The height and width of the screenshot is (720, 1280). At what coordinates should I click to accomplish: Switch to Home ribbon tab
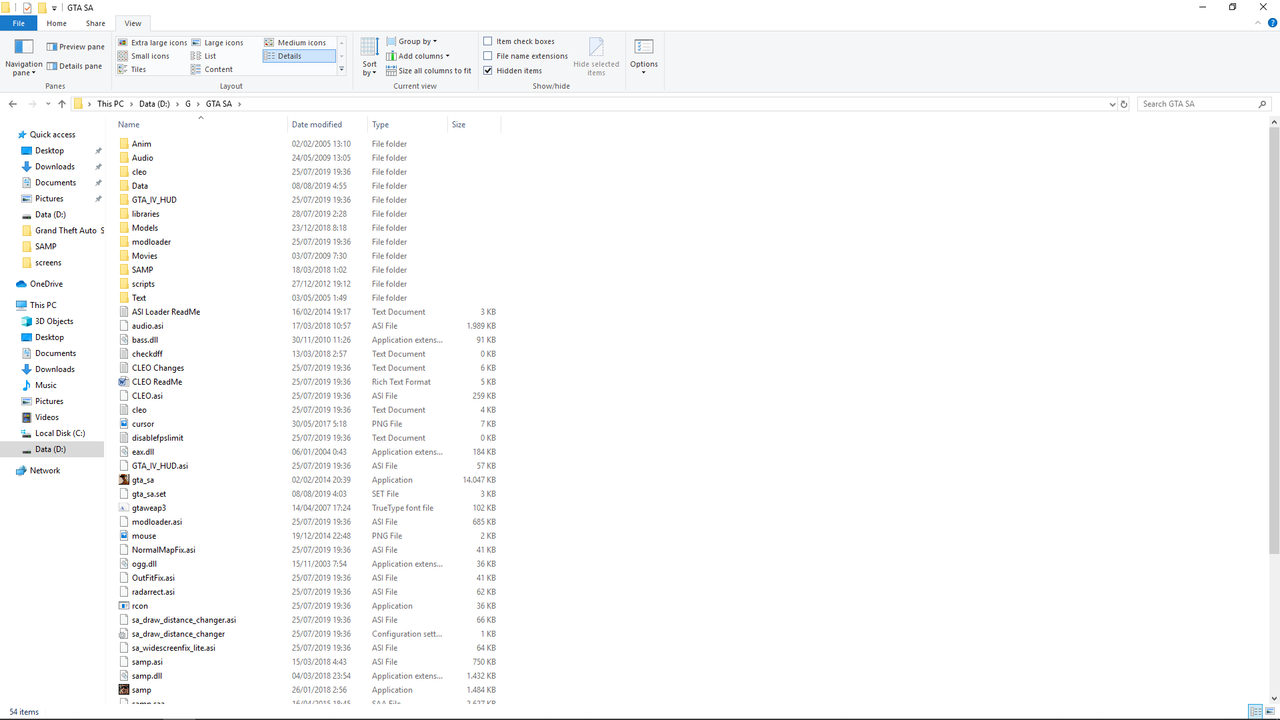tap(56, 23)
